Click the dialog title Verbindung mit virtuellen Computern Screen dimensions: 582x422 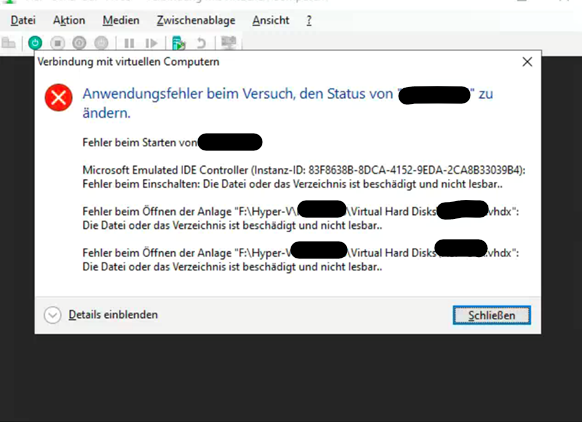coord(128,62)
